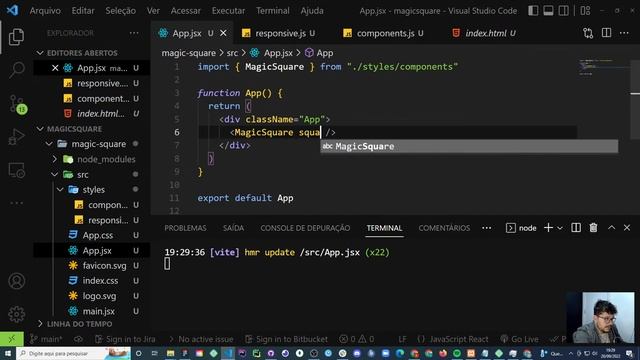Open logo.svg in file tree
The image size is (640, 360).
pyautogui.click(x=99, y=296)
